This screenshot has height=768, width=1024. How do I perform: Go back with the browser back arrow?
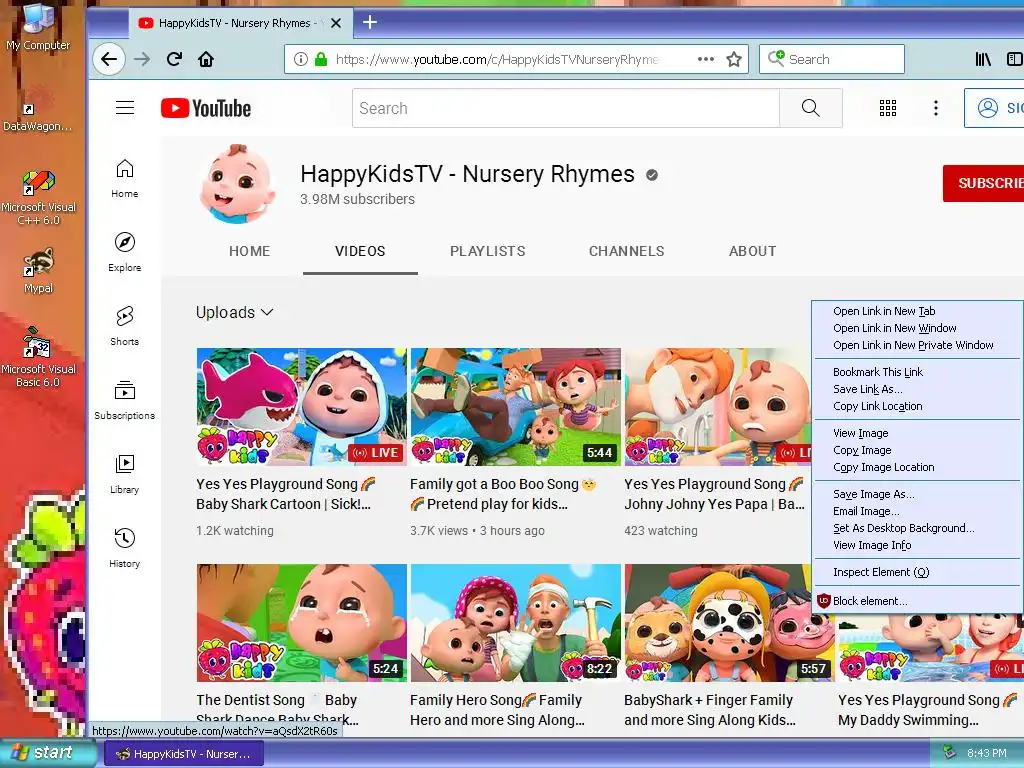(109, 59)
